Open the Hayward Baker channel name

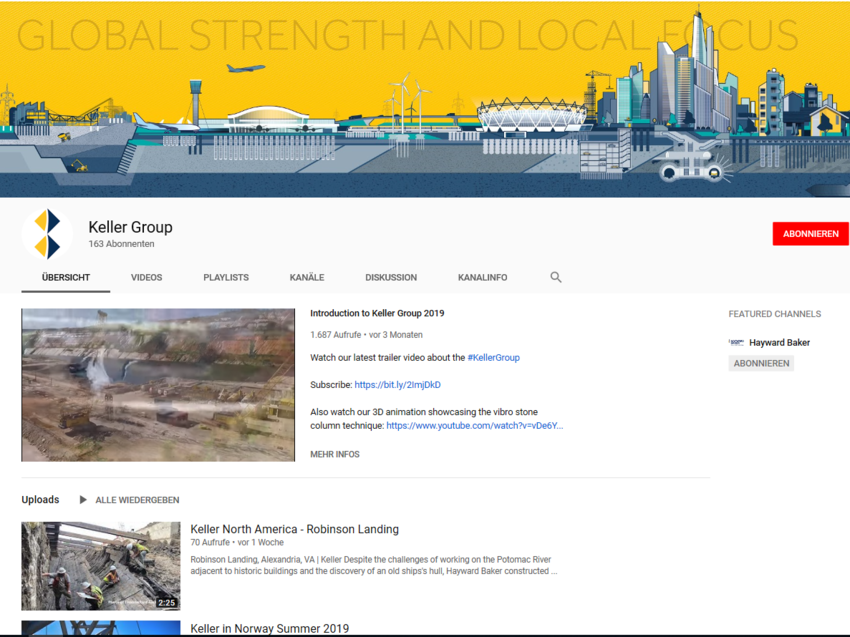(x=780, y=343)
